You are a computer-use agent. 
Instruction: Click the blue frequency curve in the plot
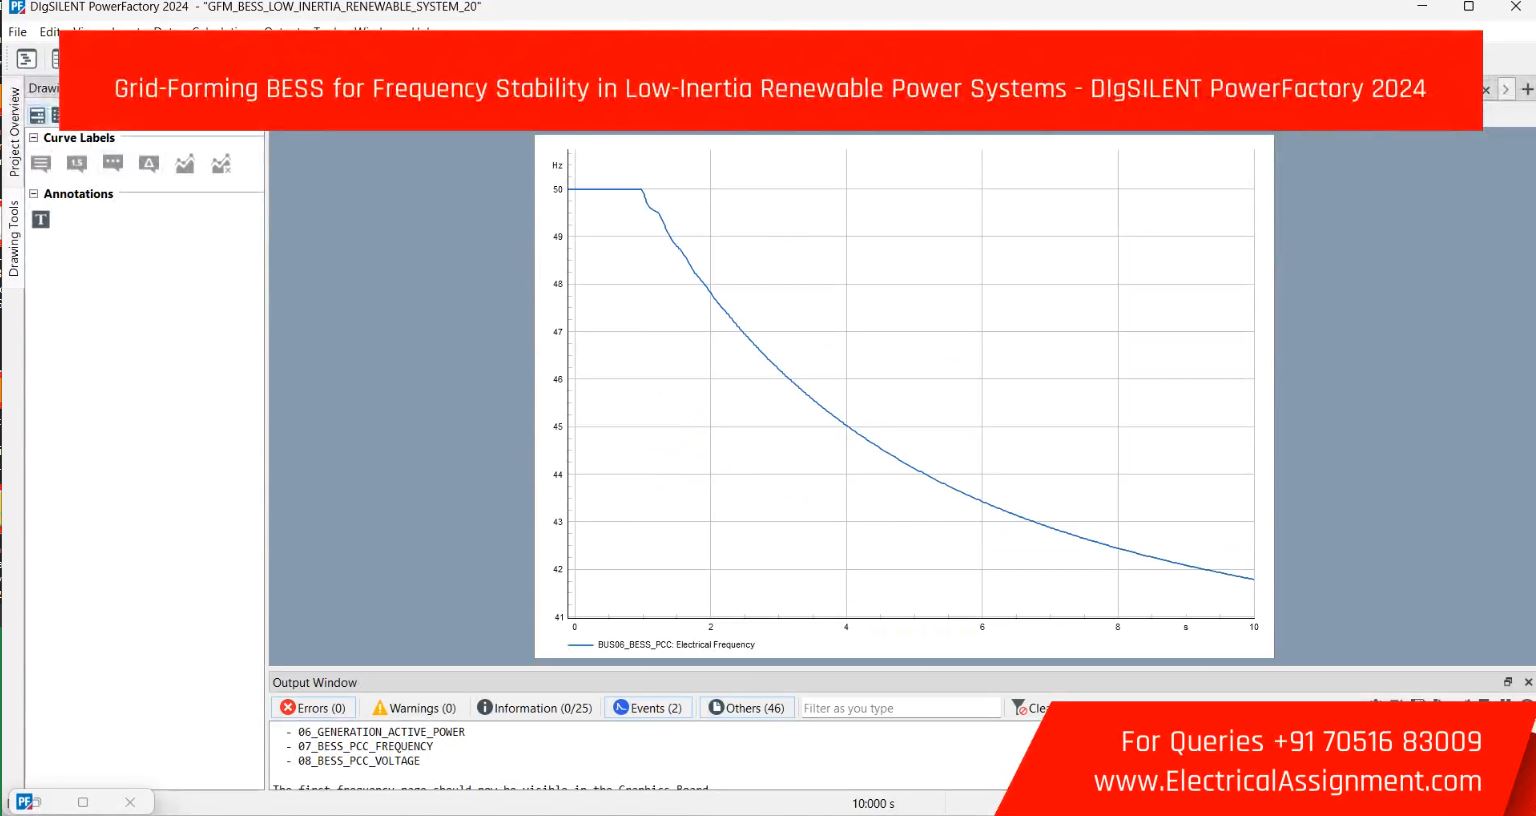coord(846,426)
